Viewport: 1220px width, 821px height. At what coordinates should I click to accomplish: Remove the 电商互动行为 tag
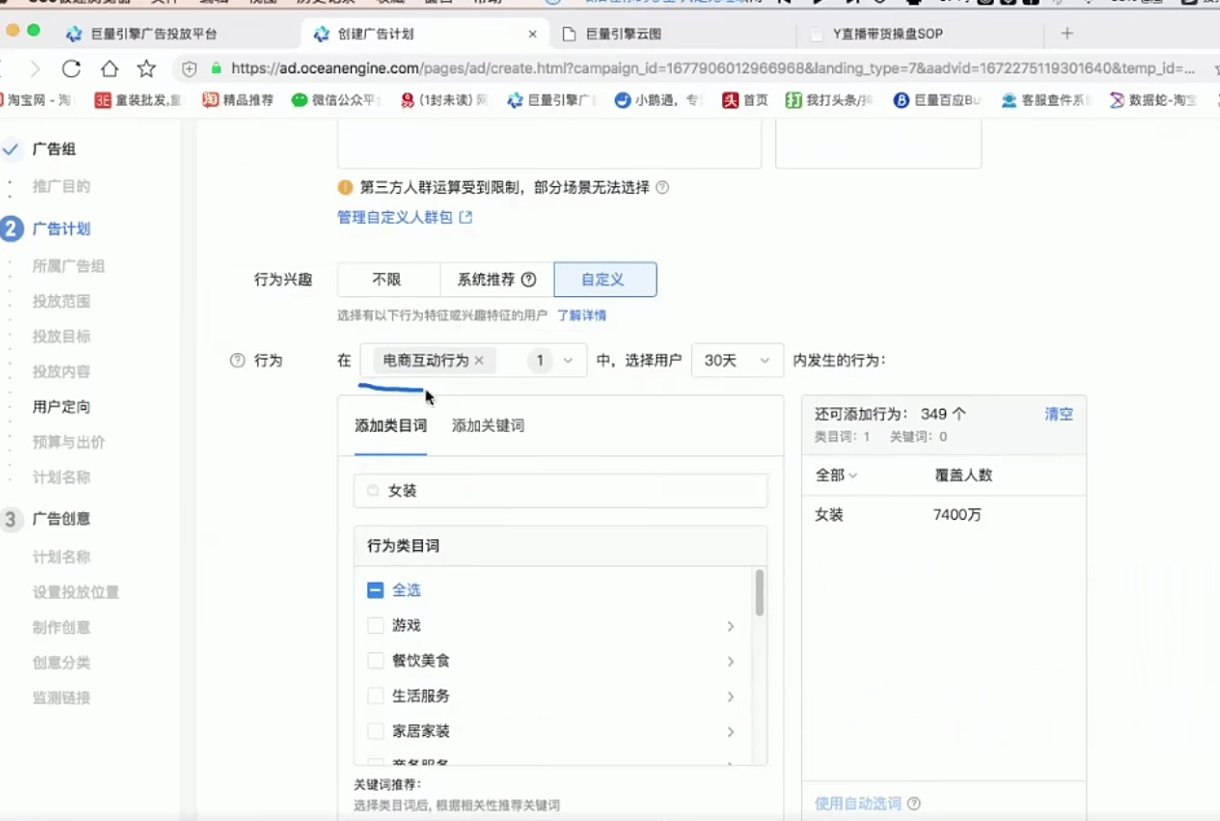coord(479,361)
